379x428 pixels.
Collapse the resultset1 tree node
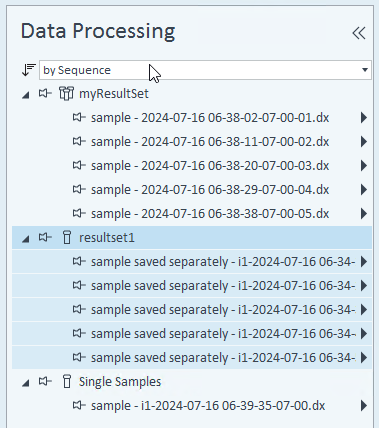[x=26, y=239]
